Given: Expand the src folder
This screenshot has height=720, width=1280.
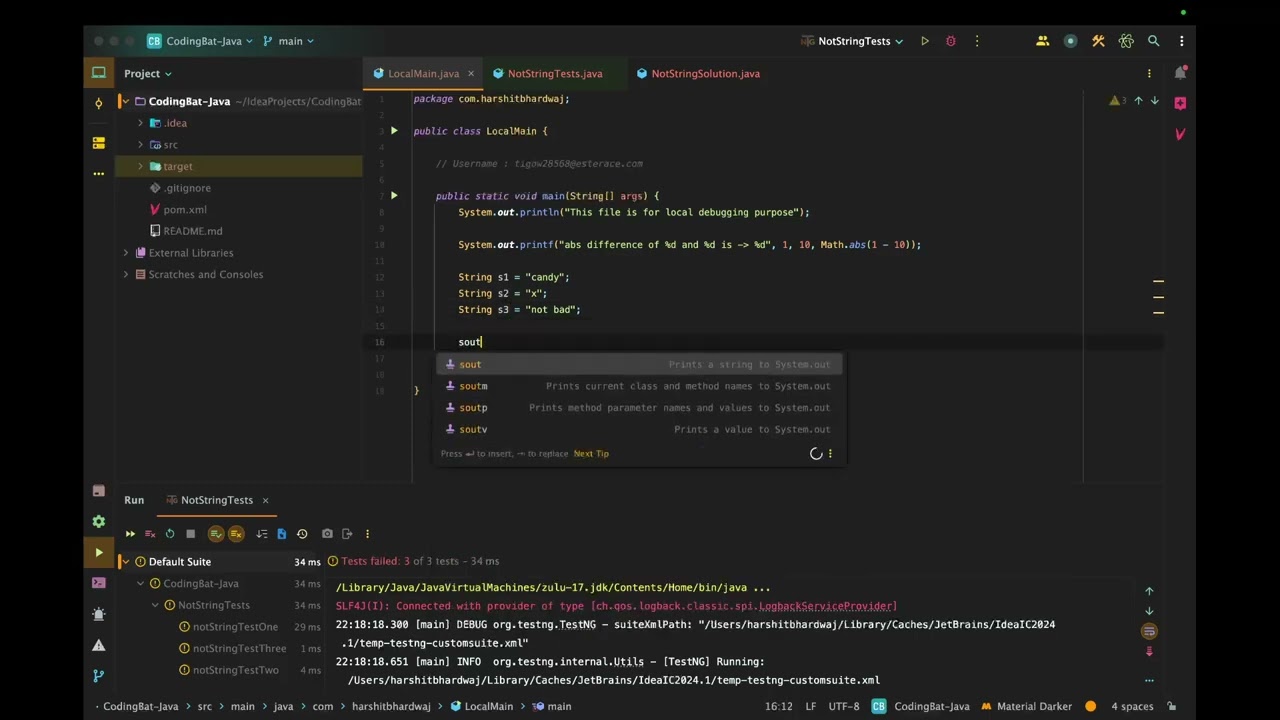Looking at the screenshot, I should click(140, 145).
